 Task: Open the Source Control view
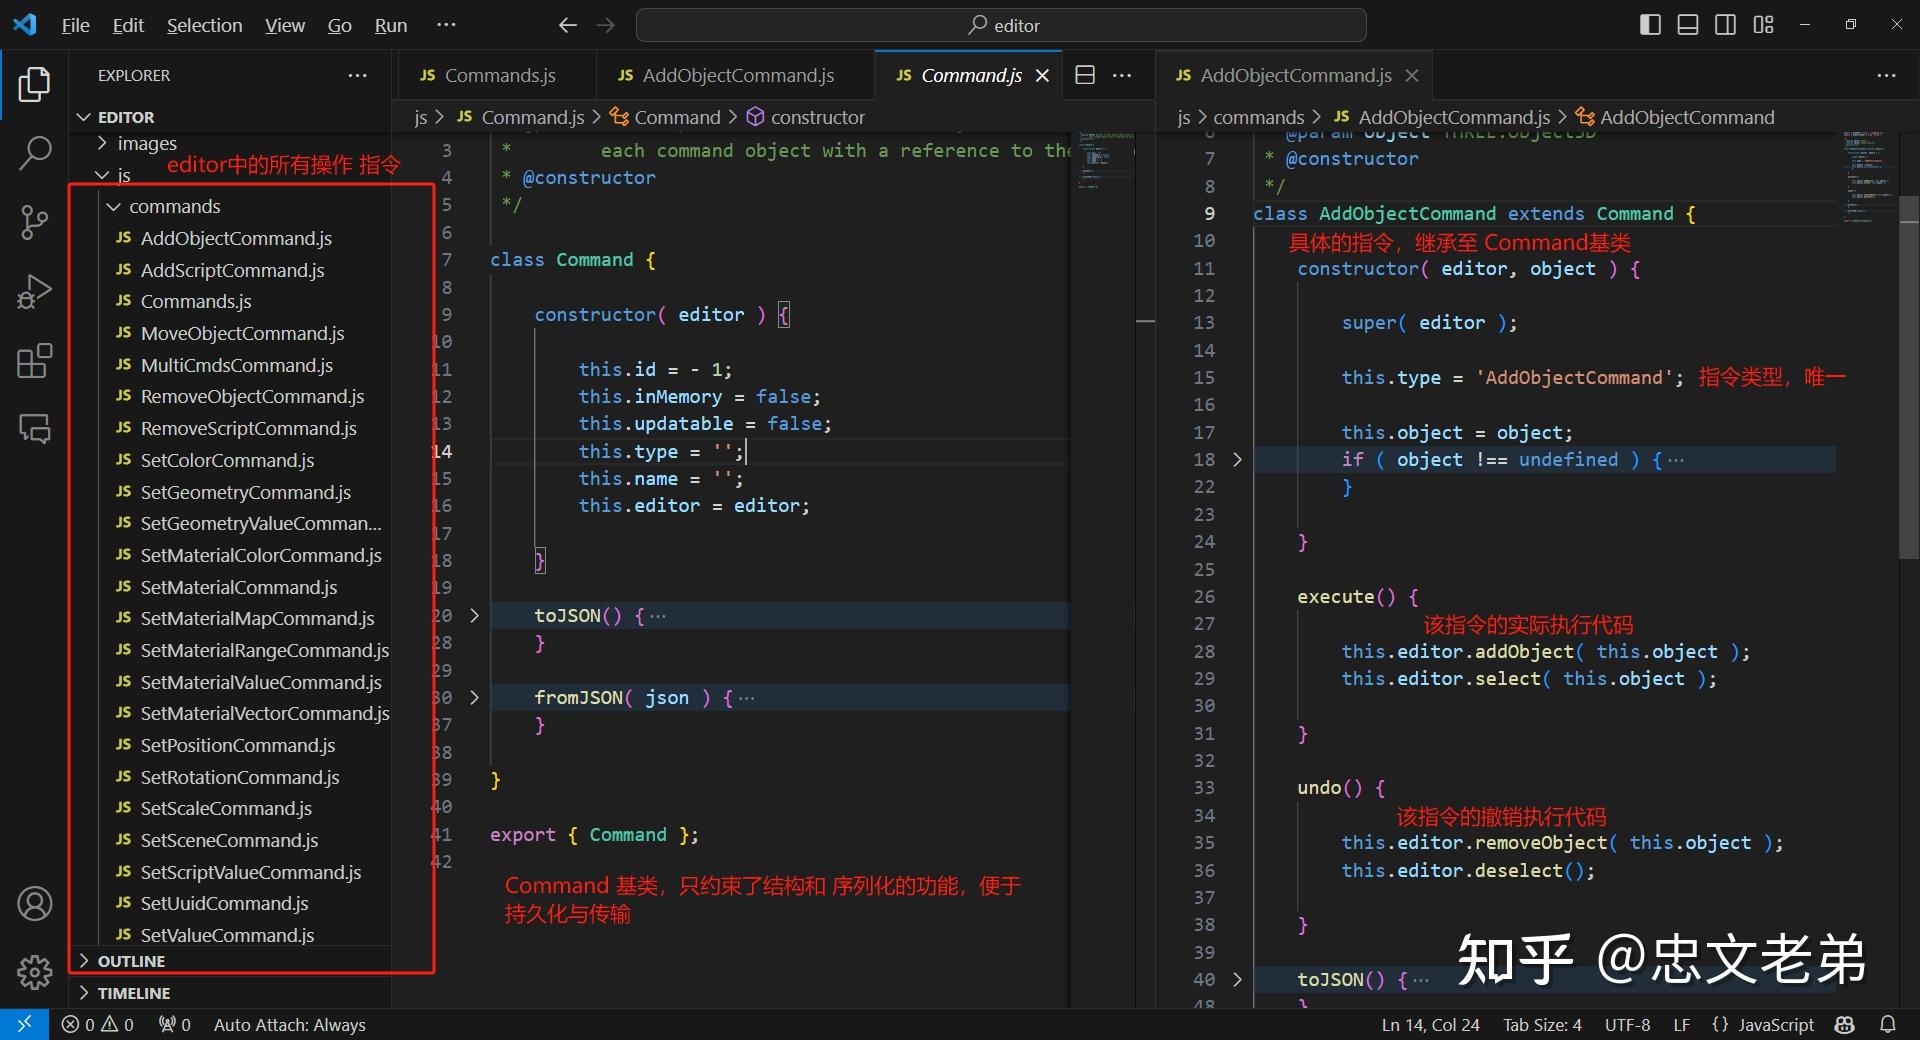(x=35, y=222)
